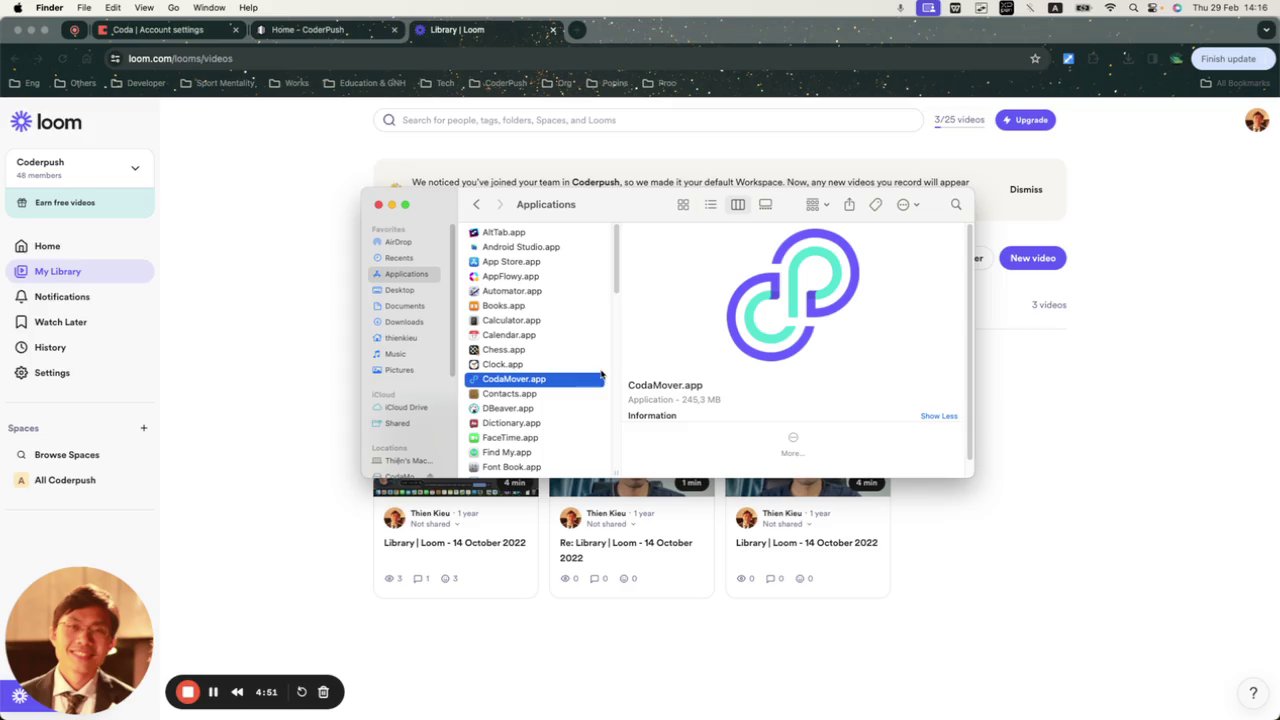Open Finder action (ellipsis) menu

tap(908, 204)
